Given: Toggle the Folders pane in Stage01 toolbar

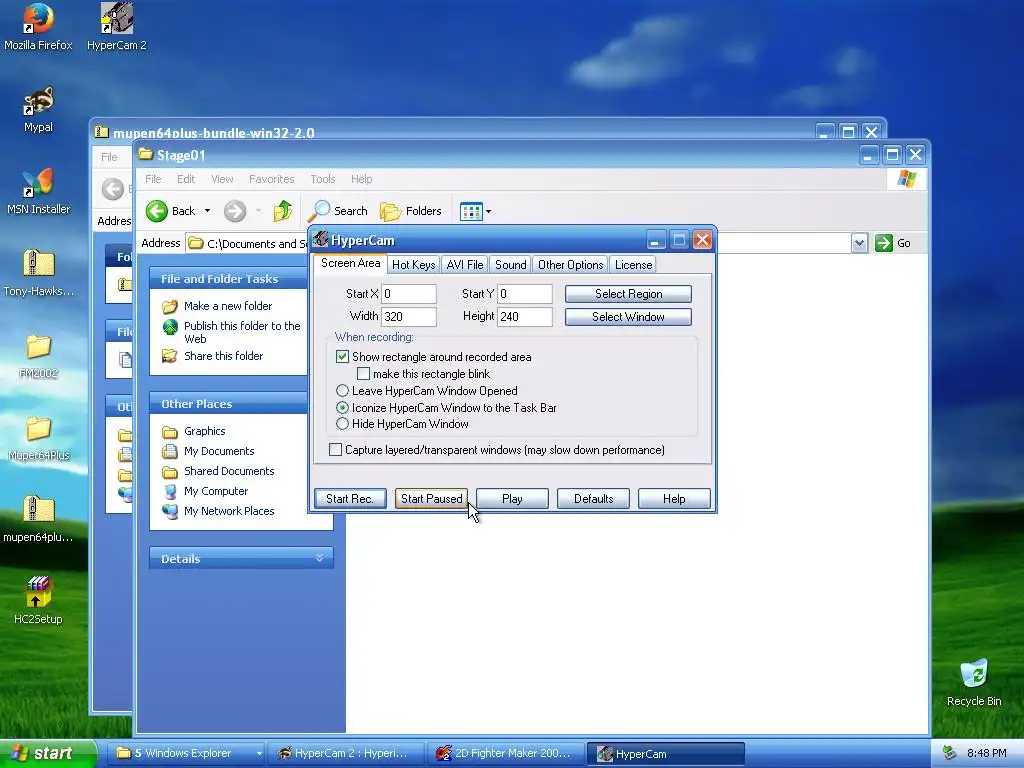Looking at the screenshot, I should (411, 211).
